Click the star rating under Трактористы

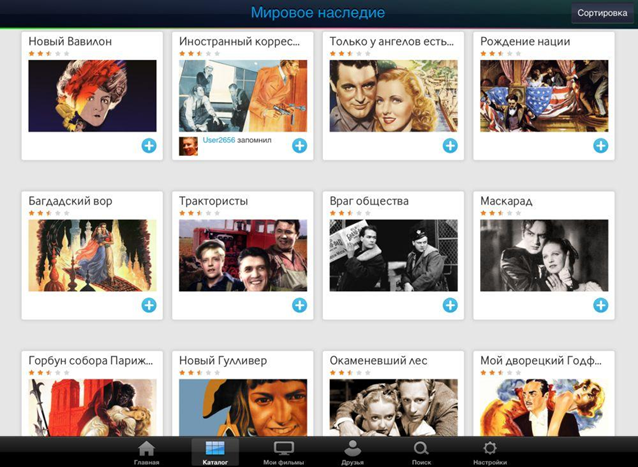199,213
